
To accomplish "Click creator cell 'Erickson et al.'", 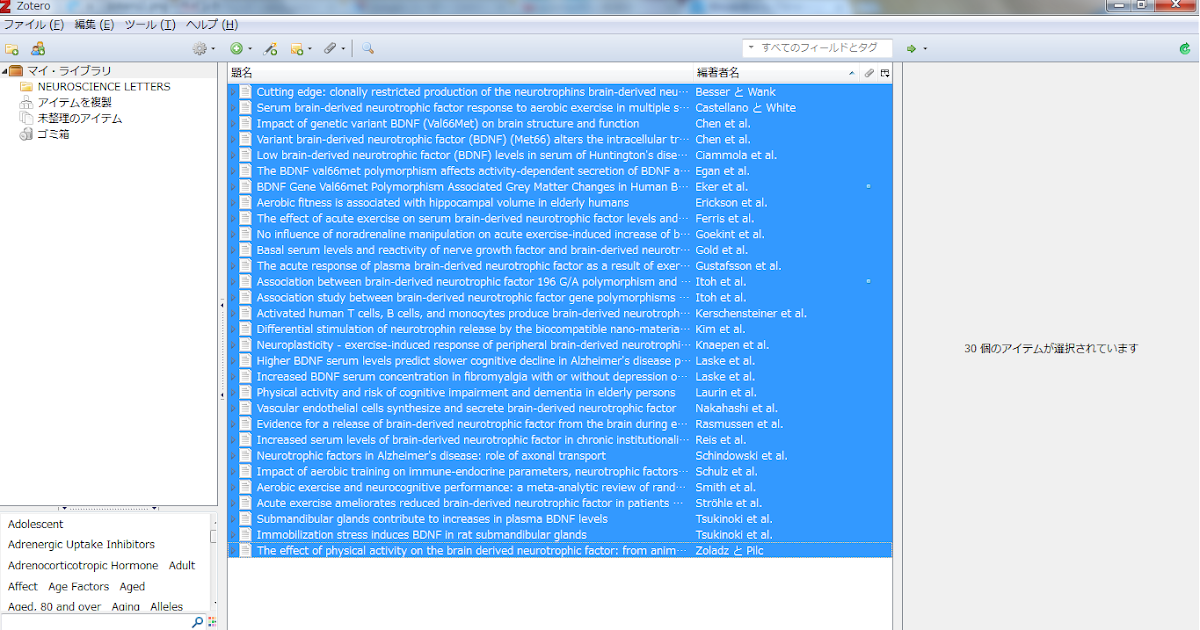I will tap(731, 203).
